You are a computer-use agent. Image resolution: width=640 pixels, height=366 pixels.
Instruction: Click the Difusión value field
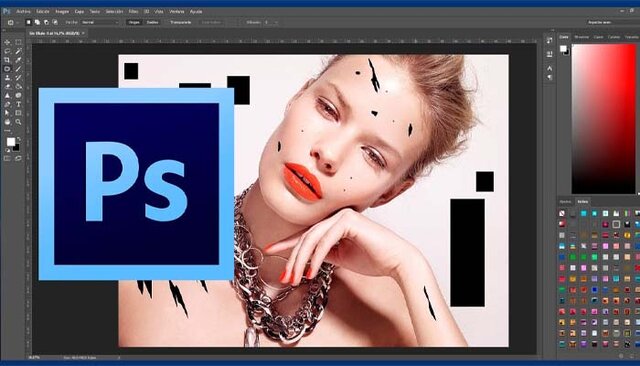pyautogui.click(x=267, y=22)
